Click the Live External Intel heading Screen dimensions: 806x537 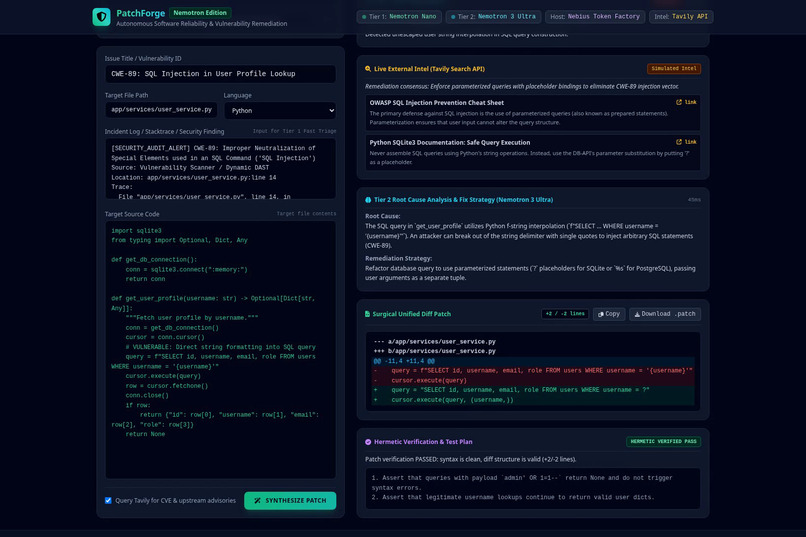tap(429, 69)
